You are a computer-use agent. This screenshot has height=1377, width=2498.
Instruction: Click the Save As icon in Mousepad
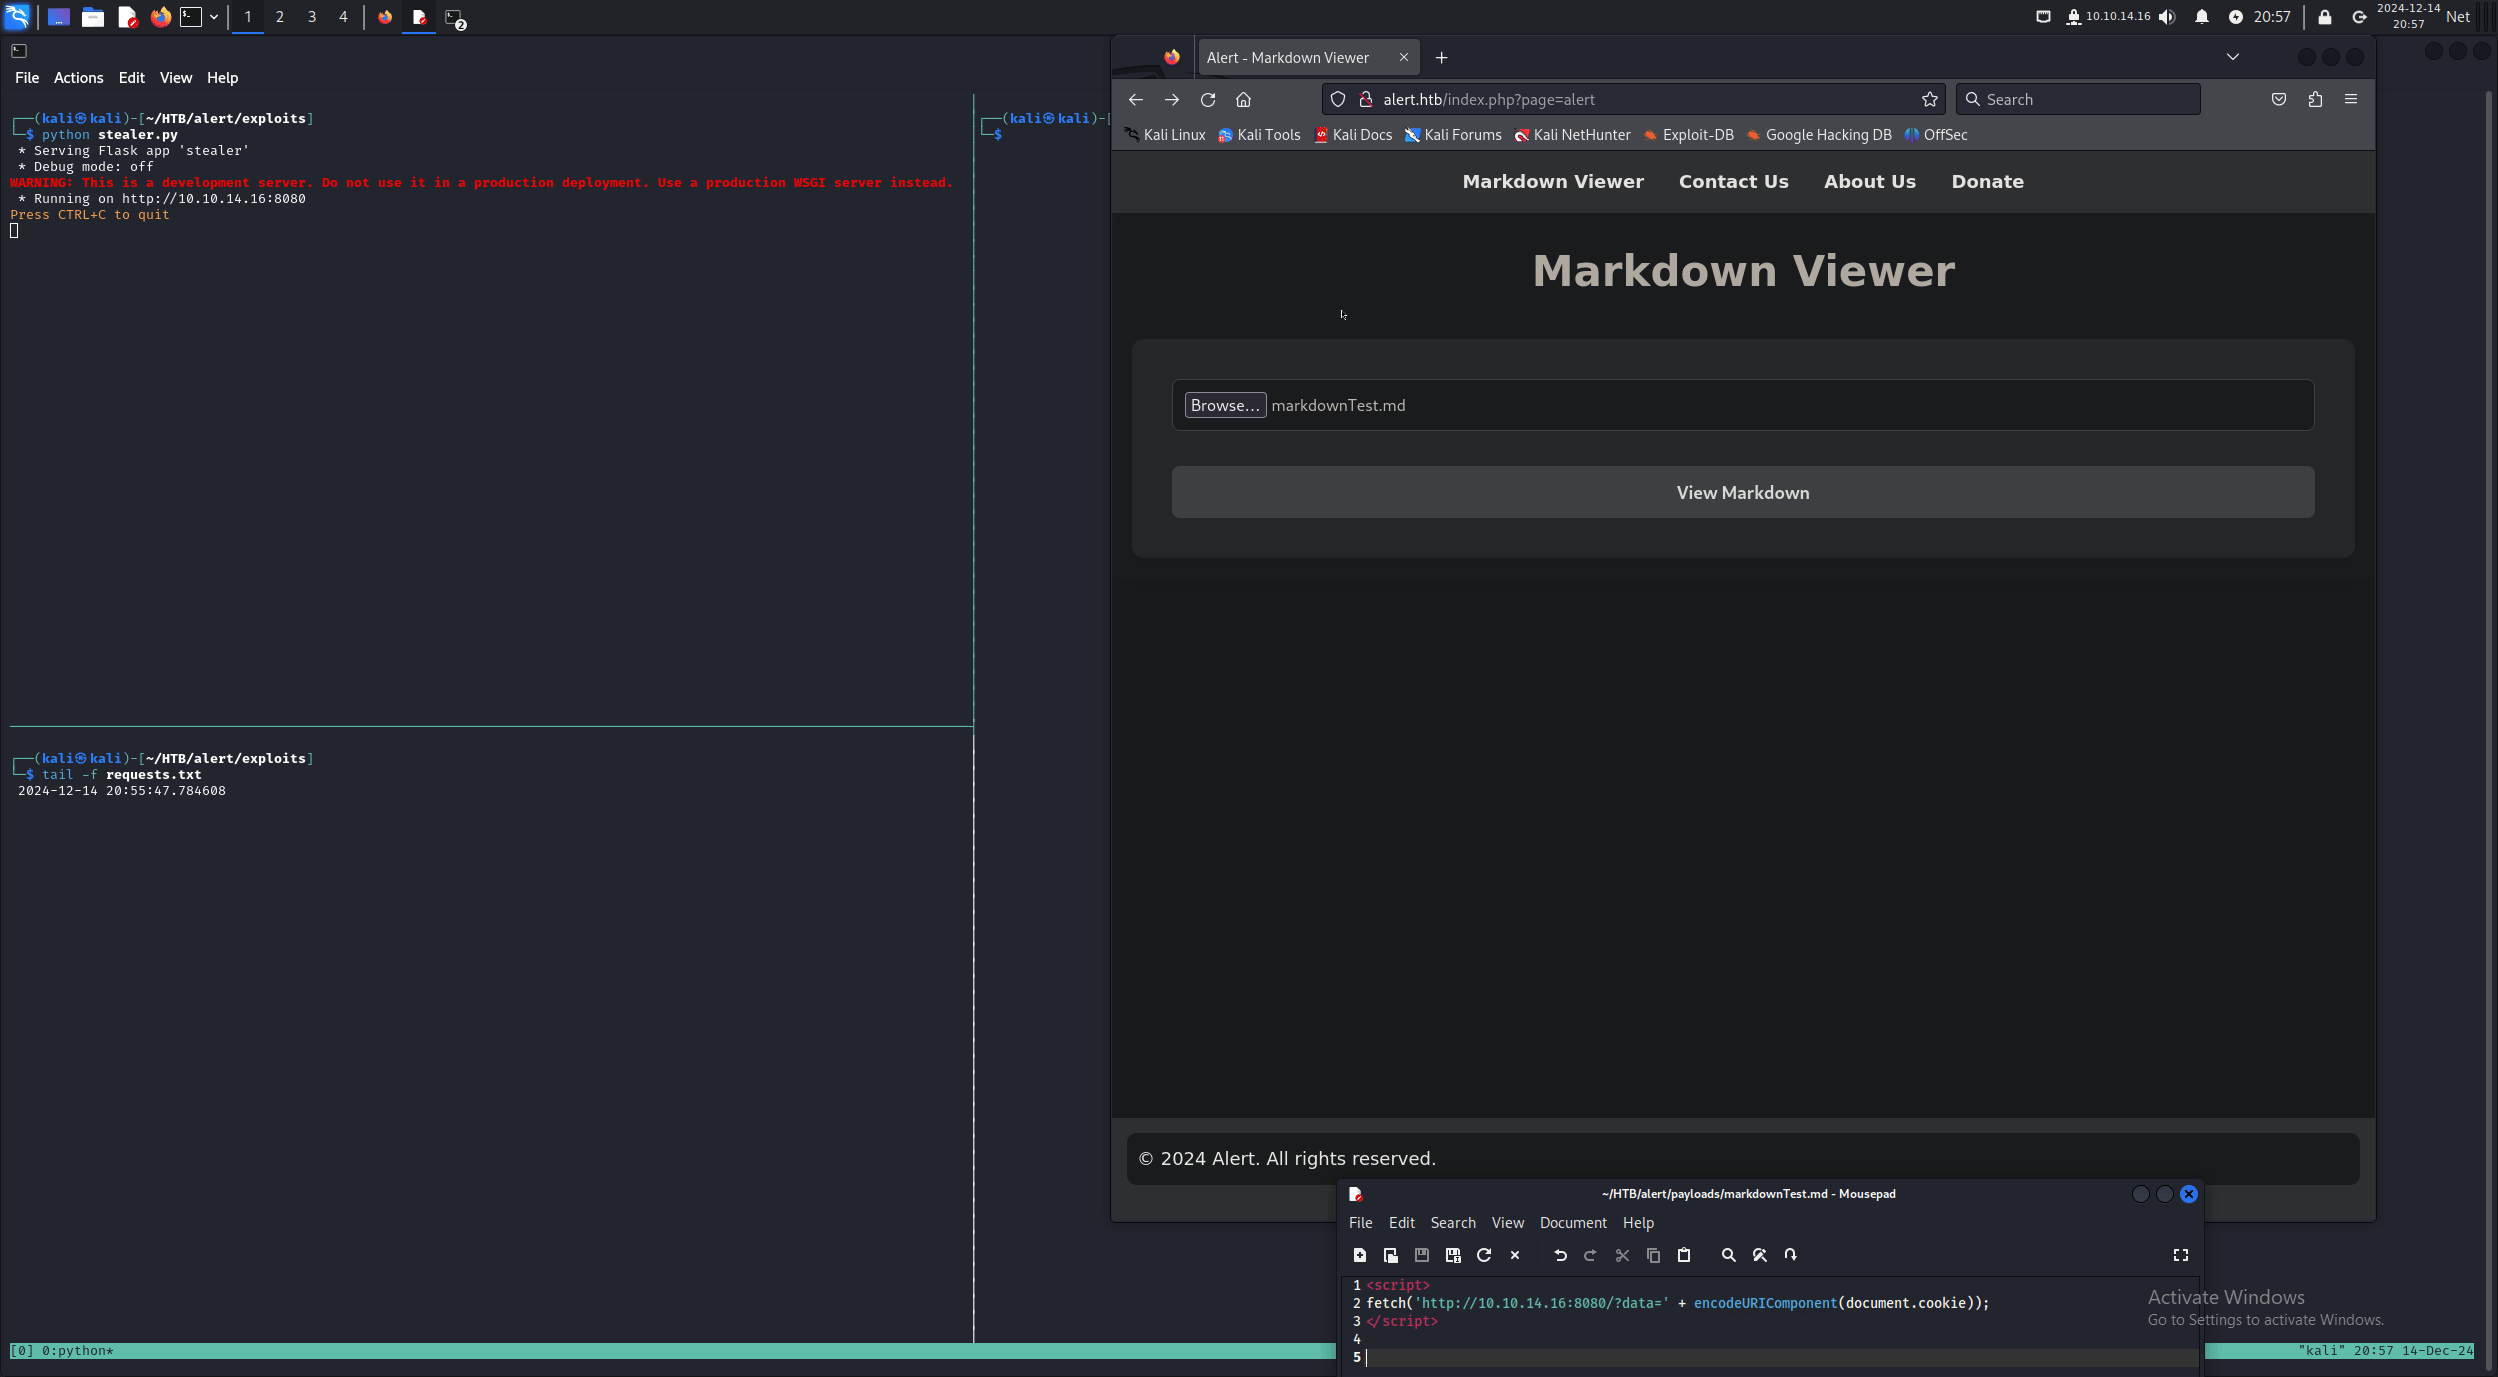pyautogui.click(x=1453, y=1255)
